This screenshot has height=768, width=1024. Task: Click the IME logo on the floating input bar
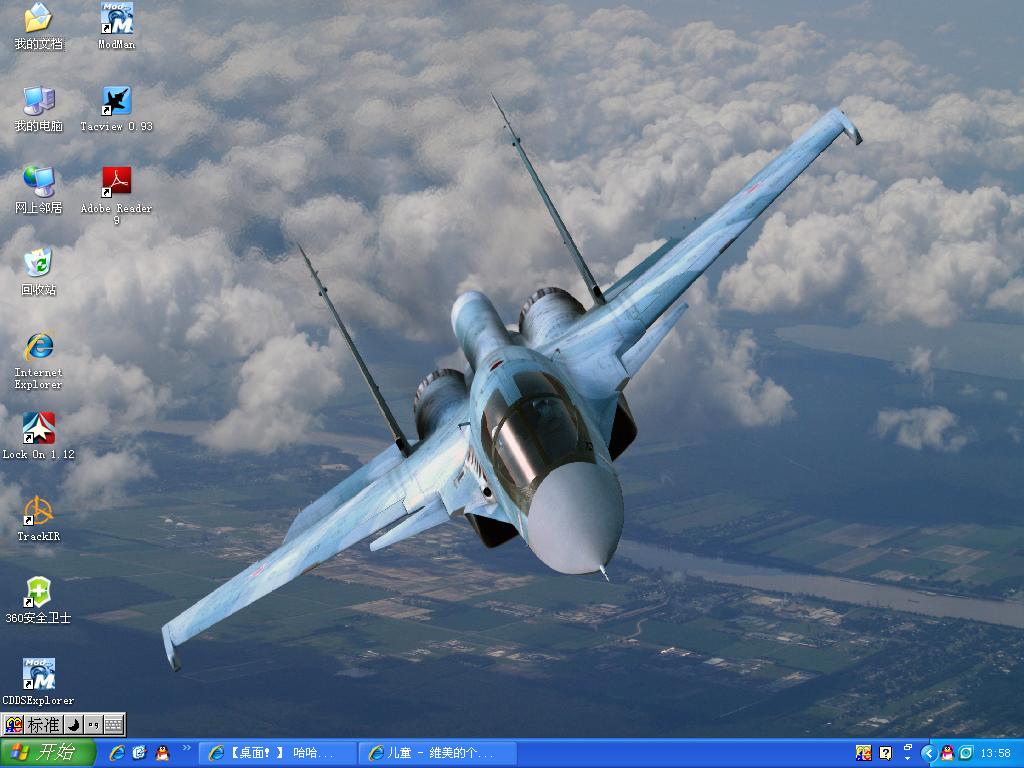point(14,725)
